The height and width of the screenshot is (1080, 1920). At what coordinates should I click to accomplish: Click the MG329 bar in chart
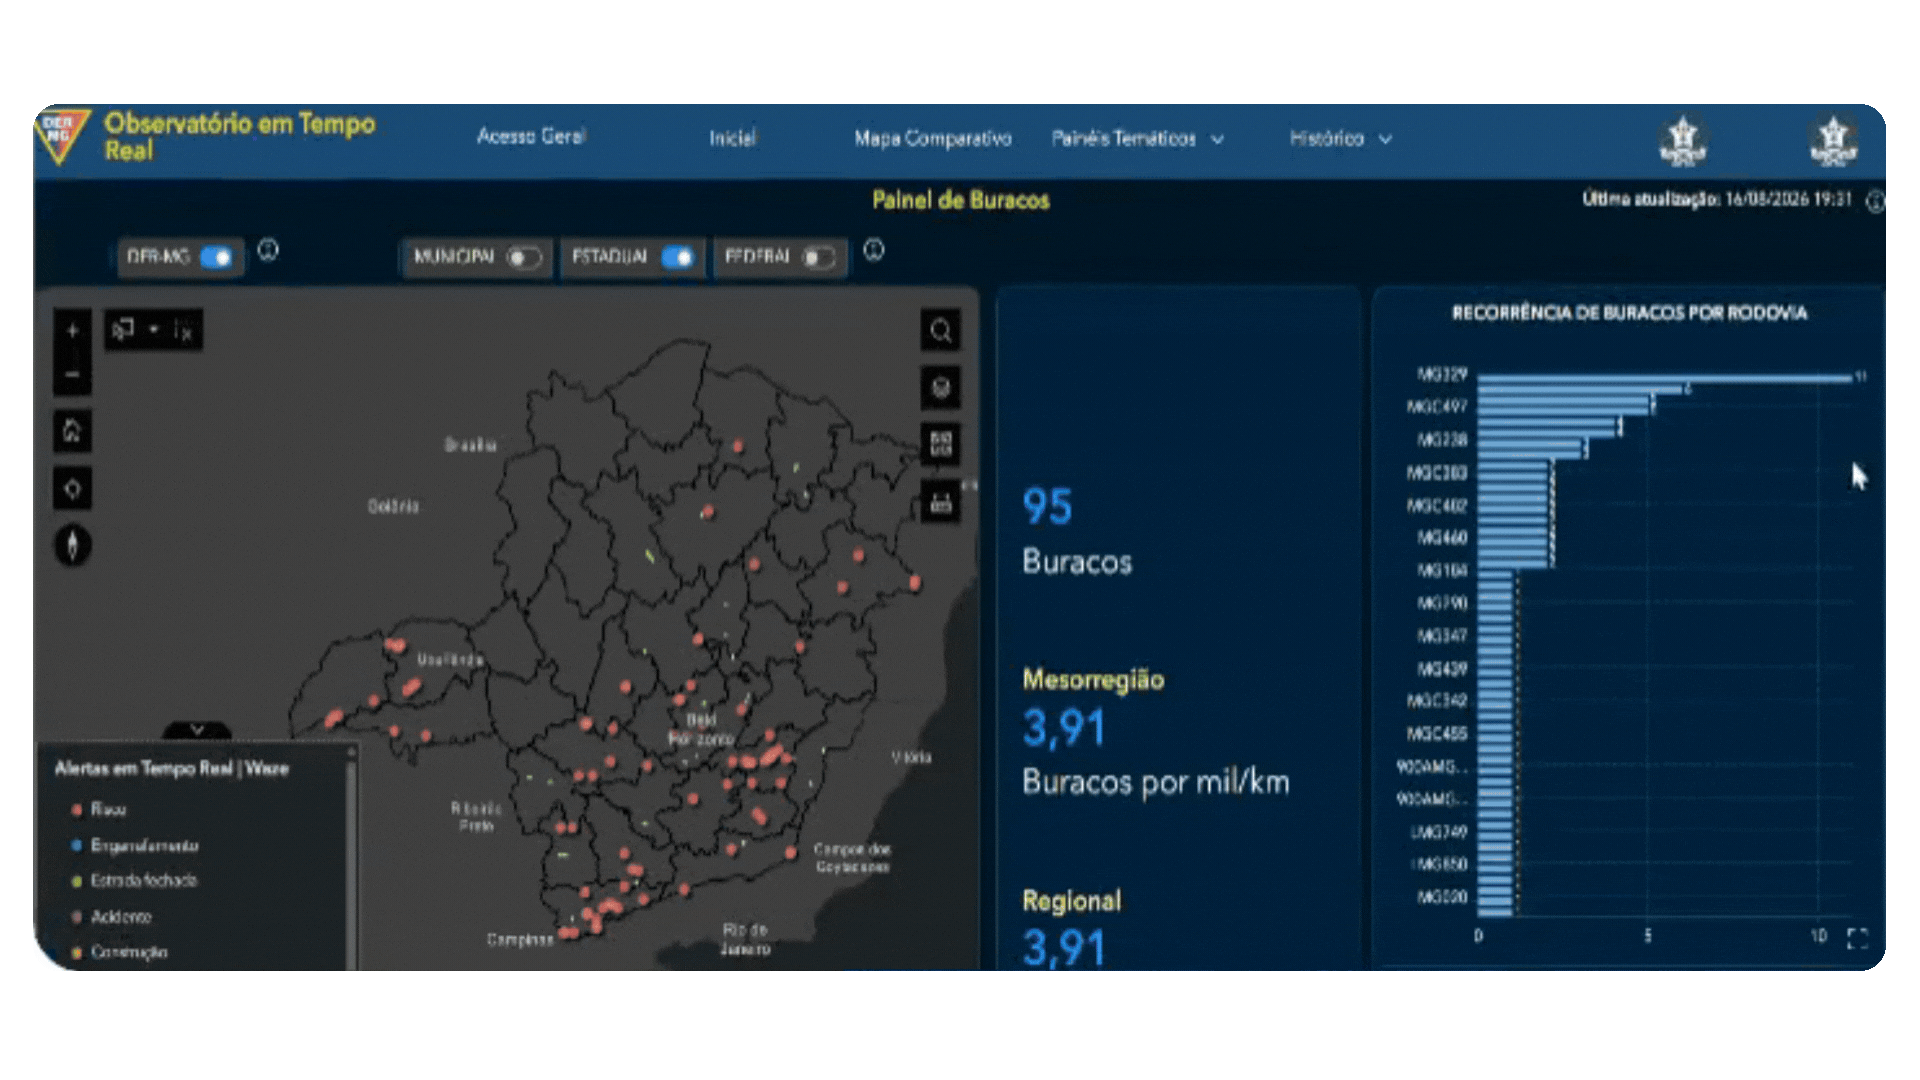[1664, 377]
